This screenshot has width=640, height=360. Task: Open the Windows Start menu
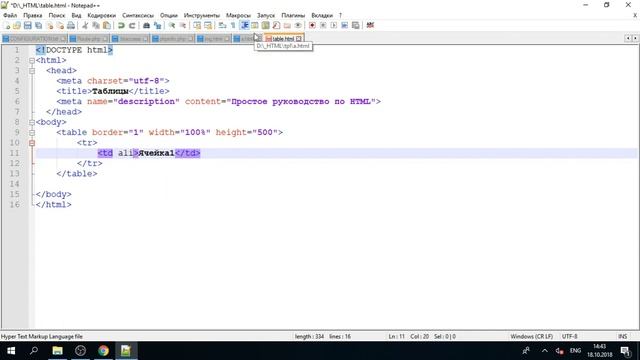11,351
